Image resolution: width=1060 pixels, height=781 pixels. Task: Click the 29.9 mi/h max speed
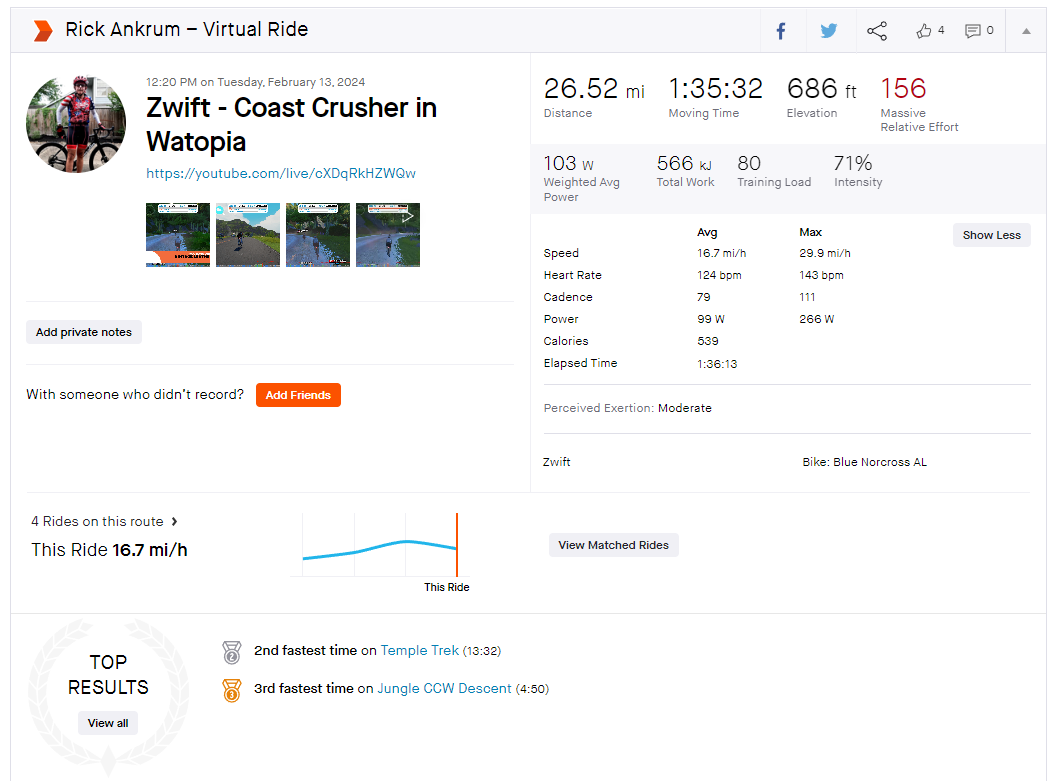point(825,254)
